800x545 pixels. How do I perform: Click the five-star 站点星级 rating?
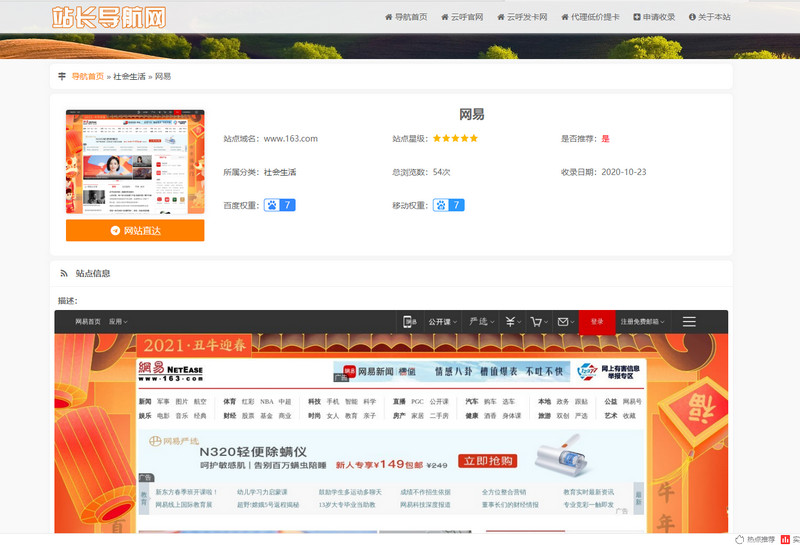click(x=456, y=138)
